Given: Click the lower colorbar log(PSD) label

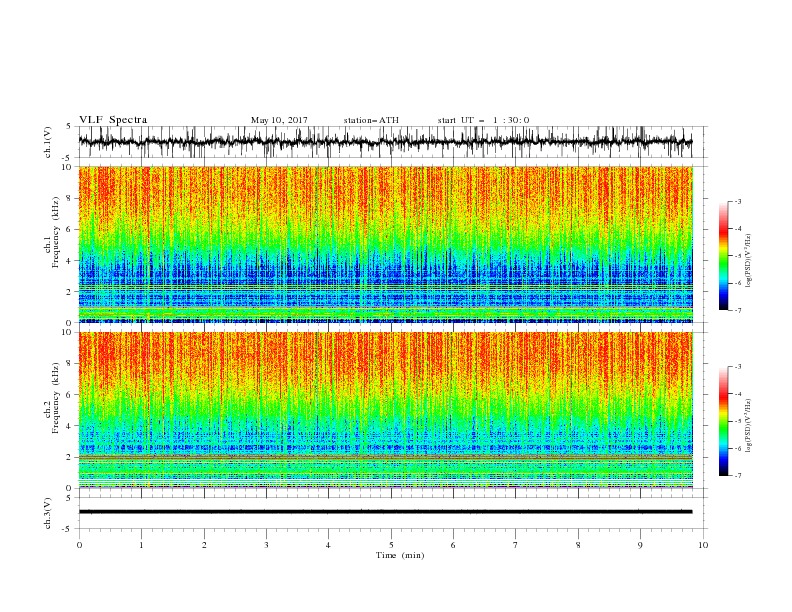Looking at the screenshot, I should point(749,425).
